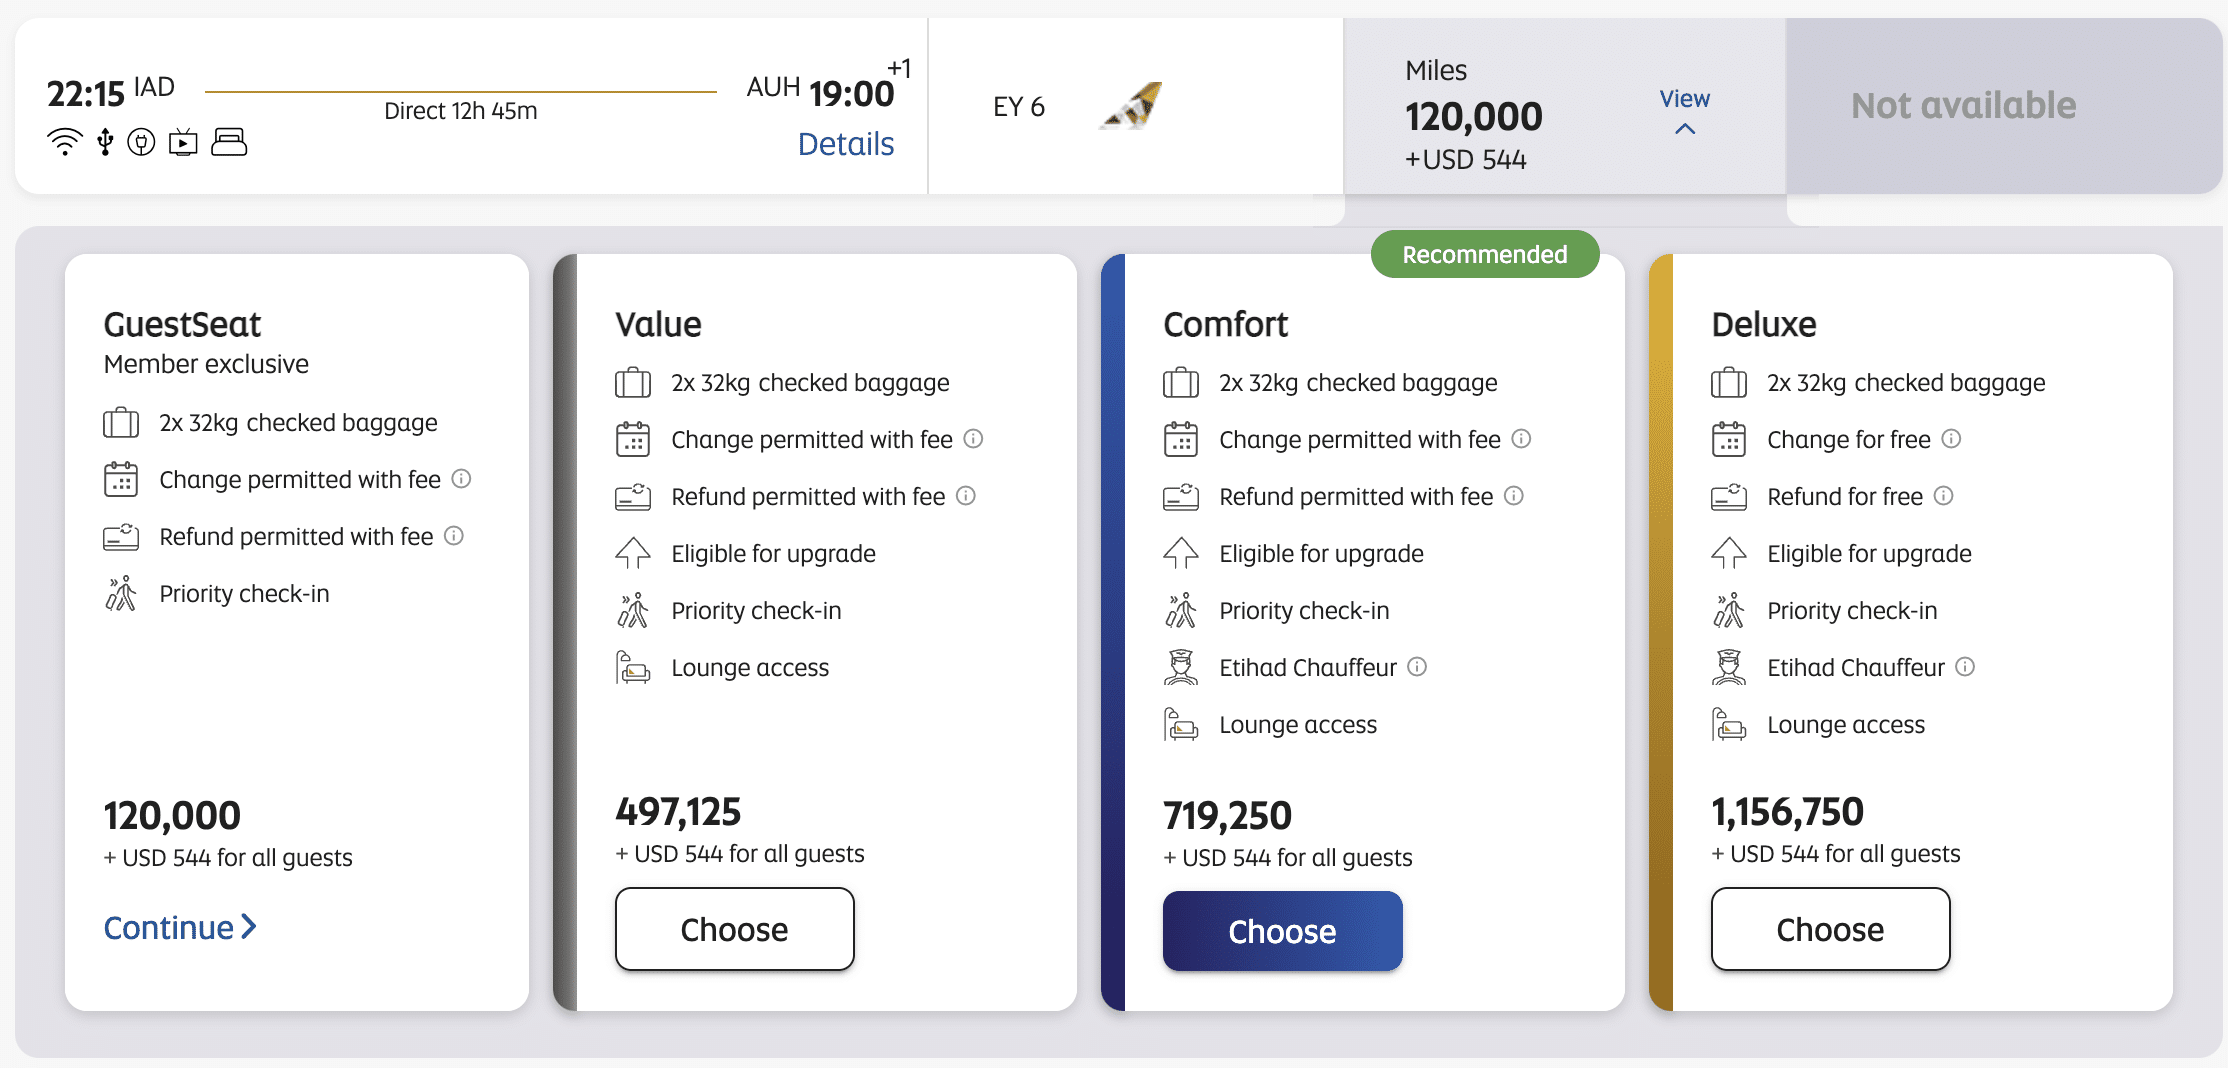The width and height of the screenshot is (2228, 1068).
Task: Click info icon beside Value Refund permitted
Action: [966, 496]
